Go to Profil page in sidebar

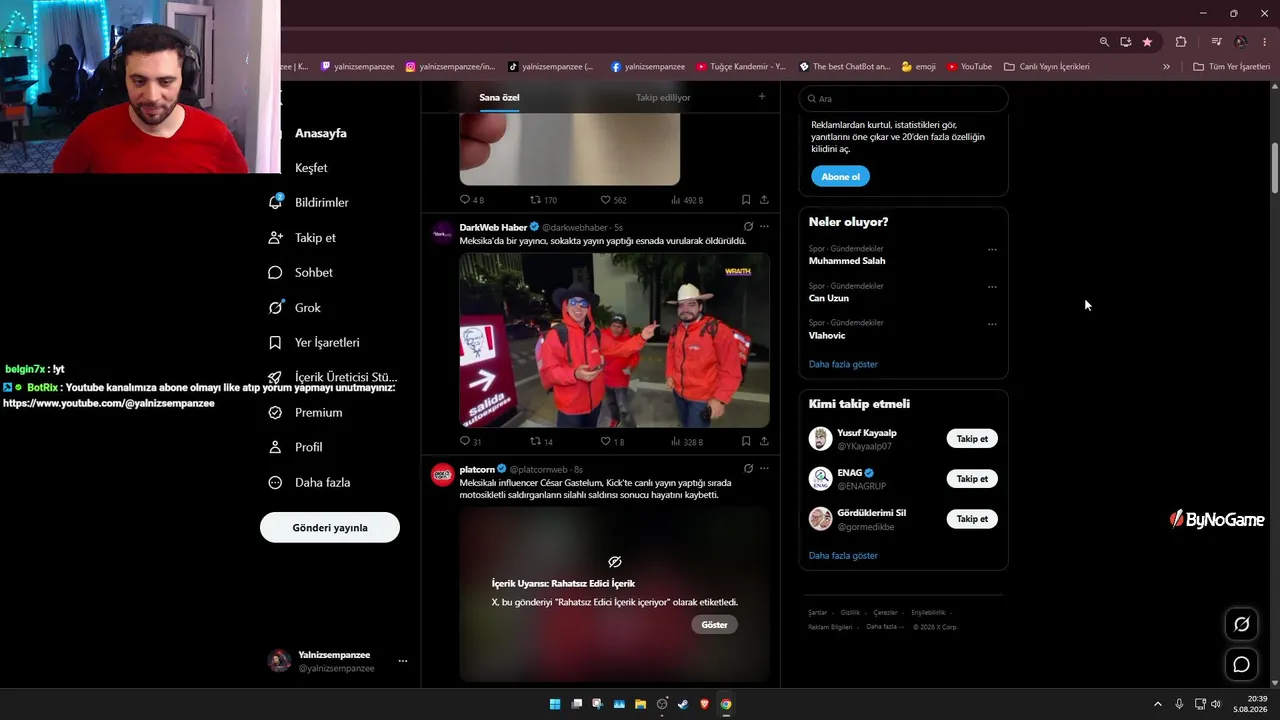(x=295, y=447)
